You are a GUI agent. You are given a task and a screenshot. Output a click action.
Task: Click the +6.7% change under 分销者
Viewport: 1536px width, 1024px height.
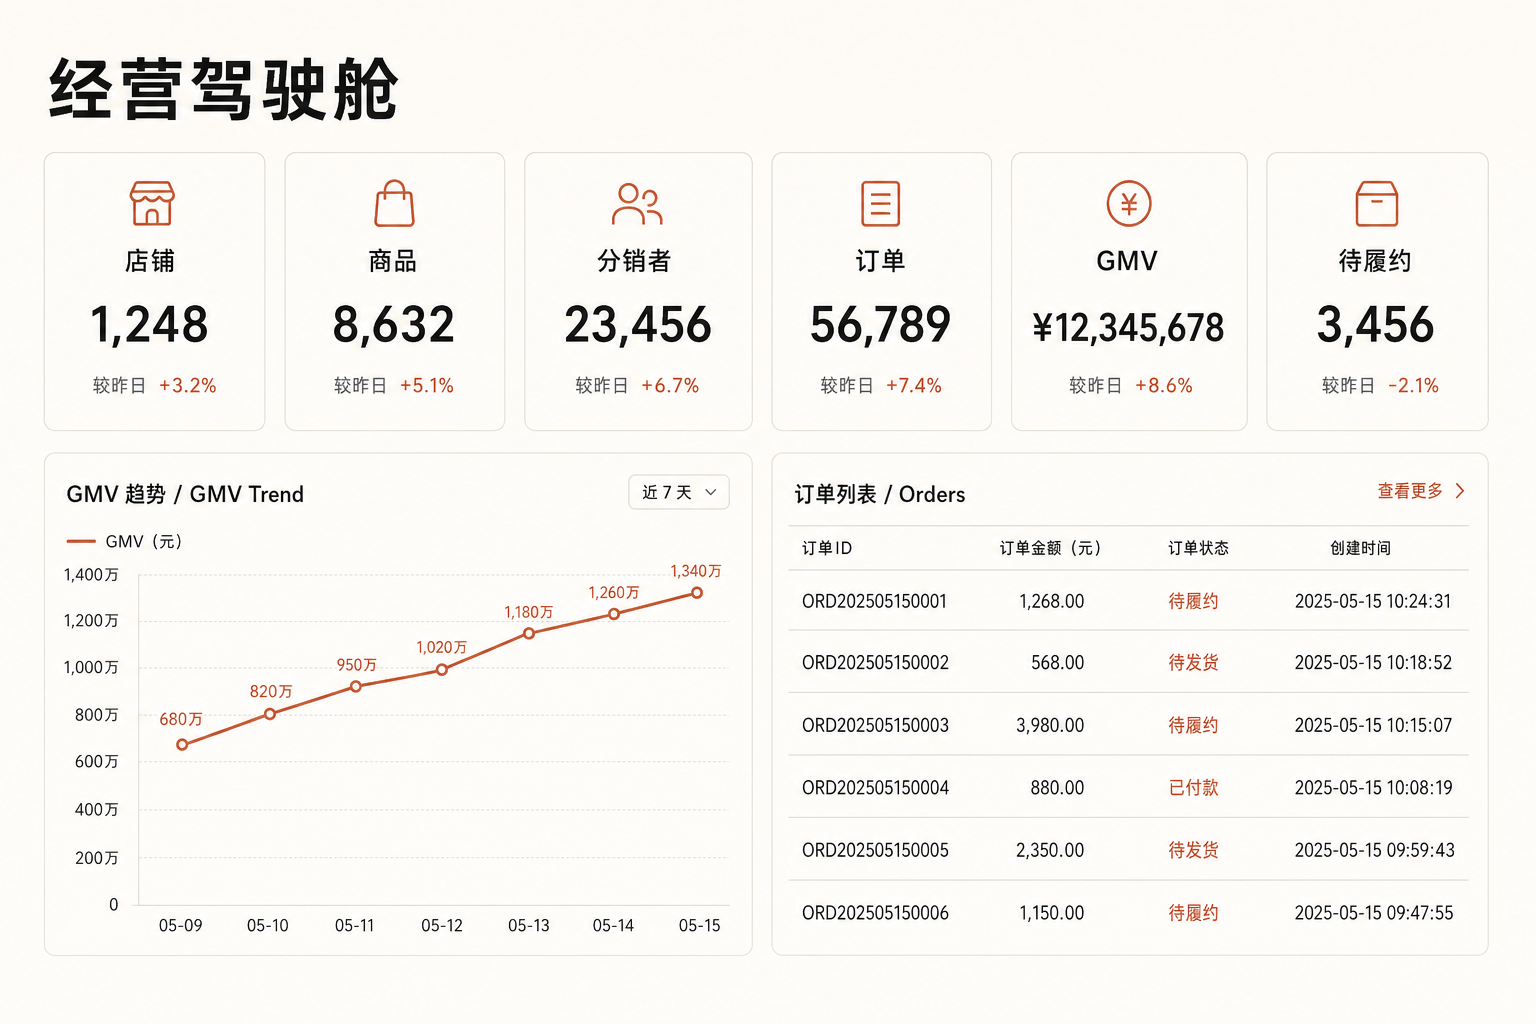click(670, 386)
